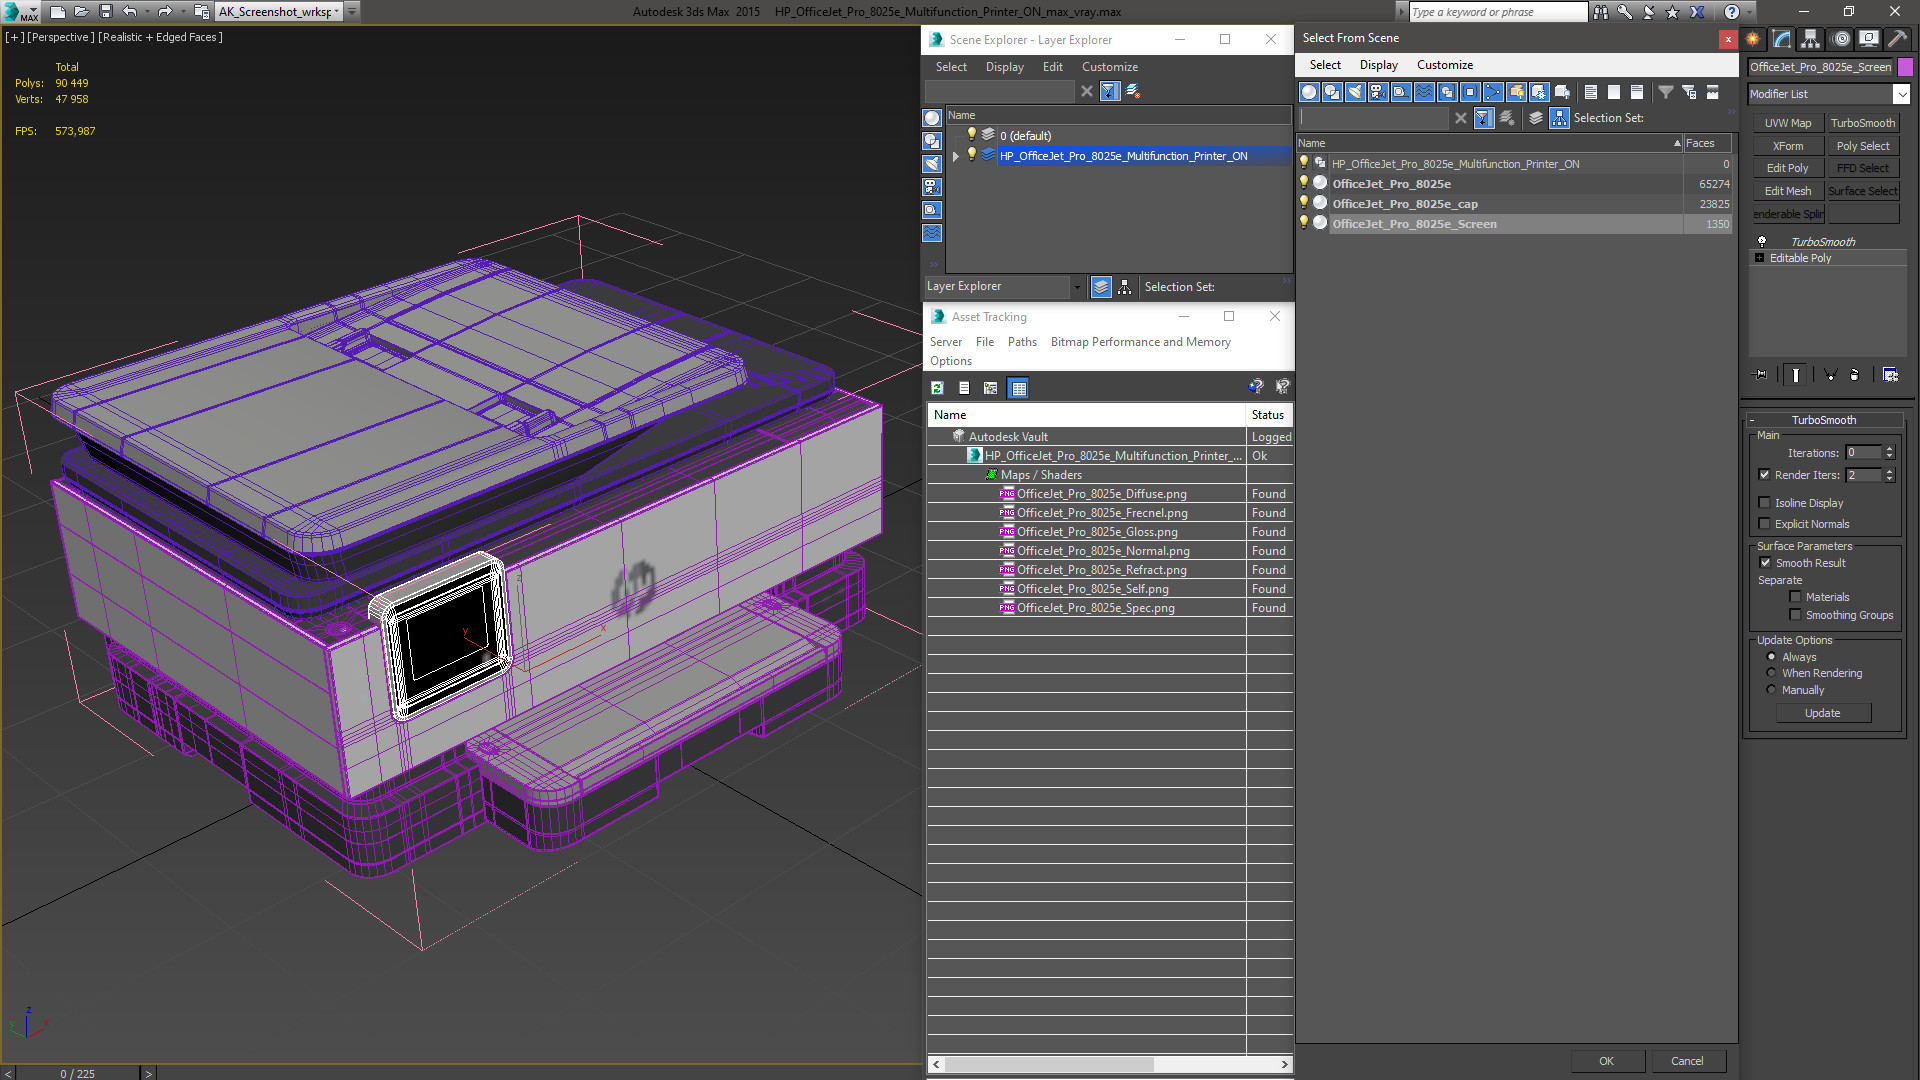Expand the Editable Poly stack entry
This screenshot has width=1920, height=1080.
[x=1760, y=258]
